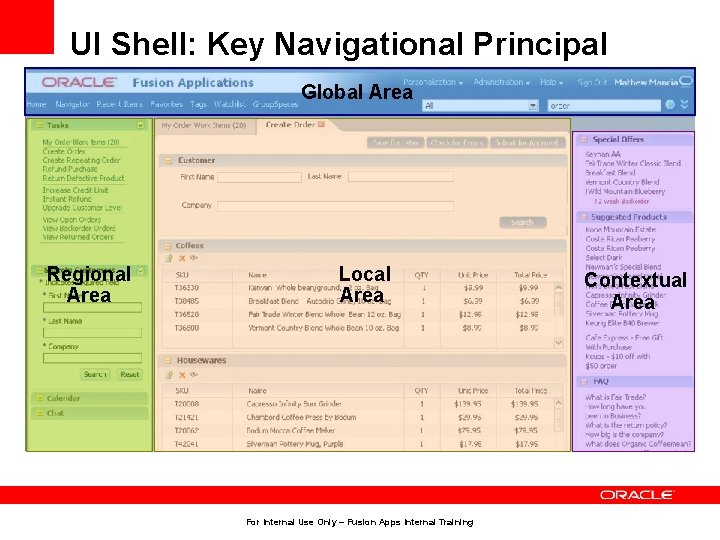Click the round search go icon
Screen dimensions: 720x540
(x=670, y=105)
